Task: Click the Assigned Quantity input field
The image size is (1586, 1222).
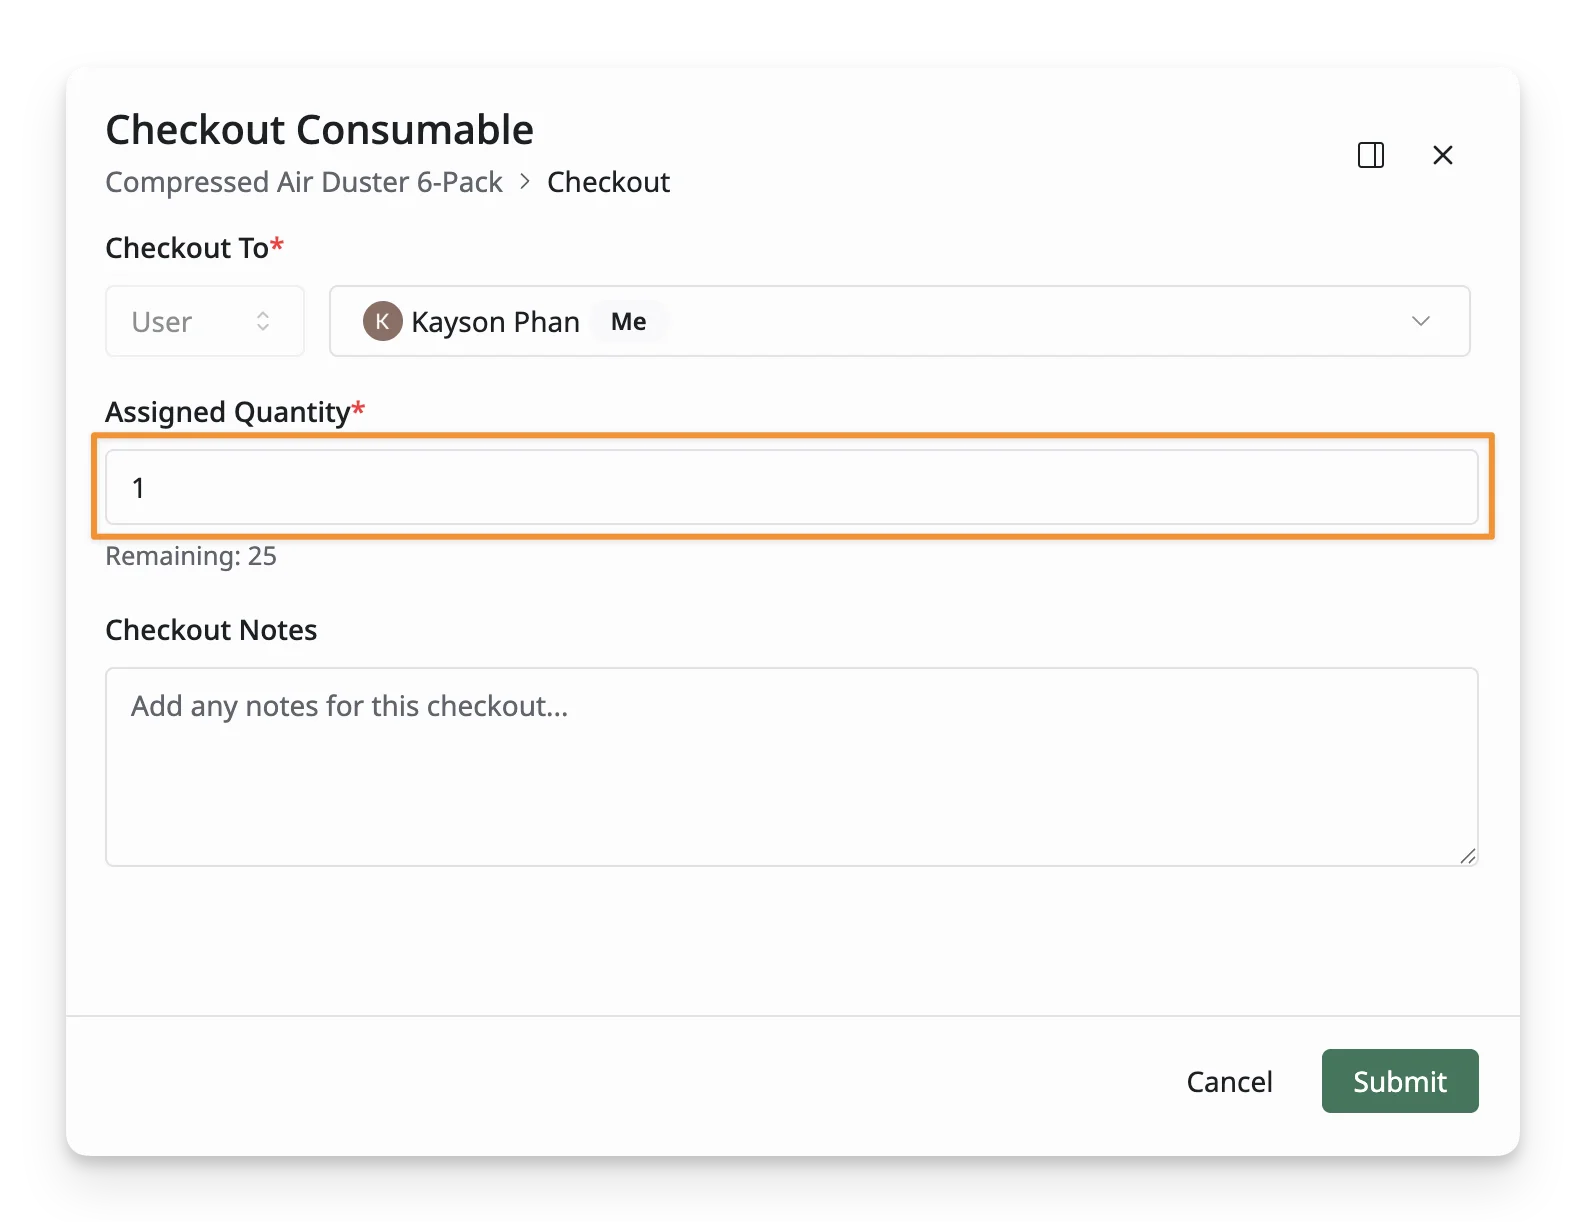Action: 792,487
